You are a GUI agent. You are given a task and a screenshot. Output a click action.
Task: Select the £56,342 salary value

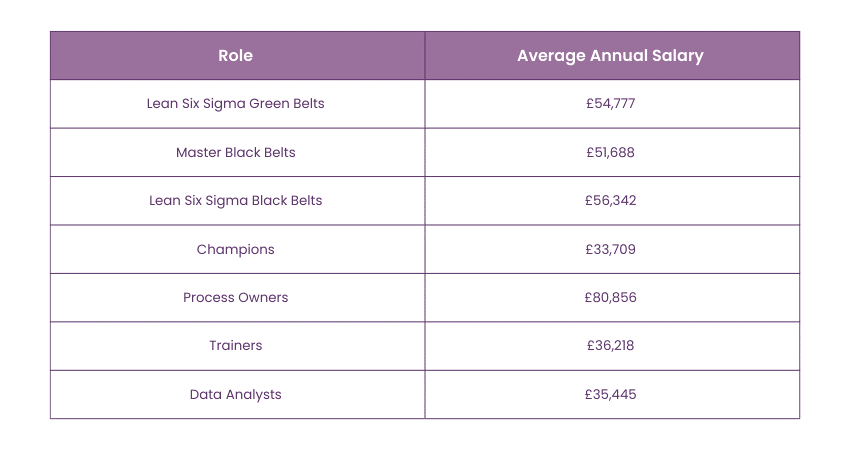[x=610, y=201]
